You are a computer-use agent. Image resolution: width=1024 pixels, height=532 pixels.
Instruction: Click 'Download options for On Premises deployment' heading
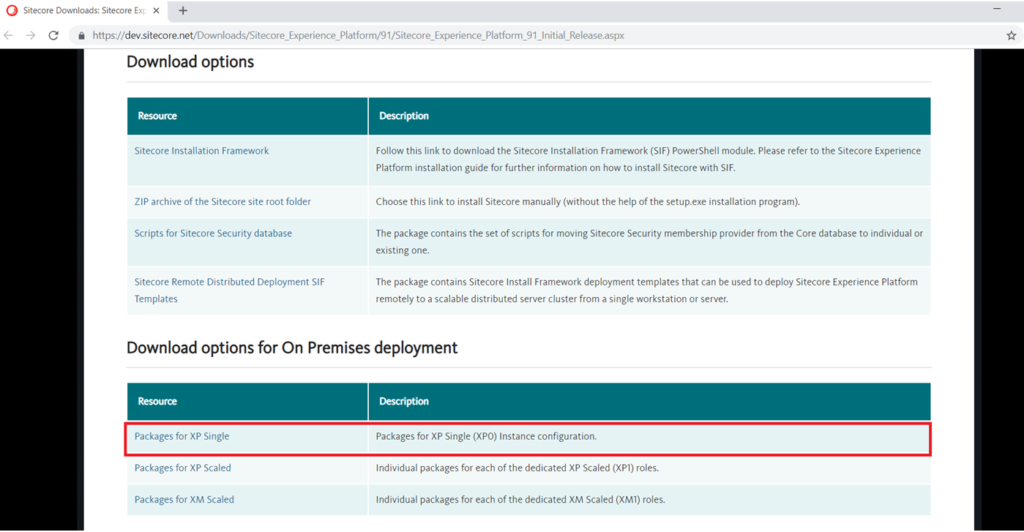tap(292, 348)
